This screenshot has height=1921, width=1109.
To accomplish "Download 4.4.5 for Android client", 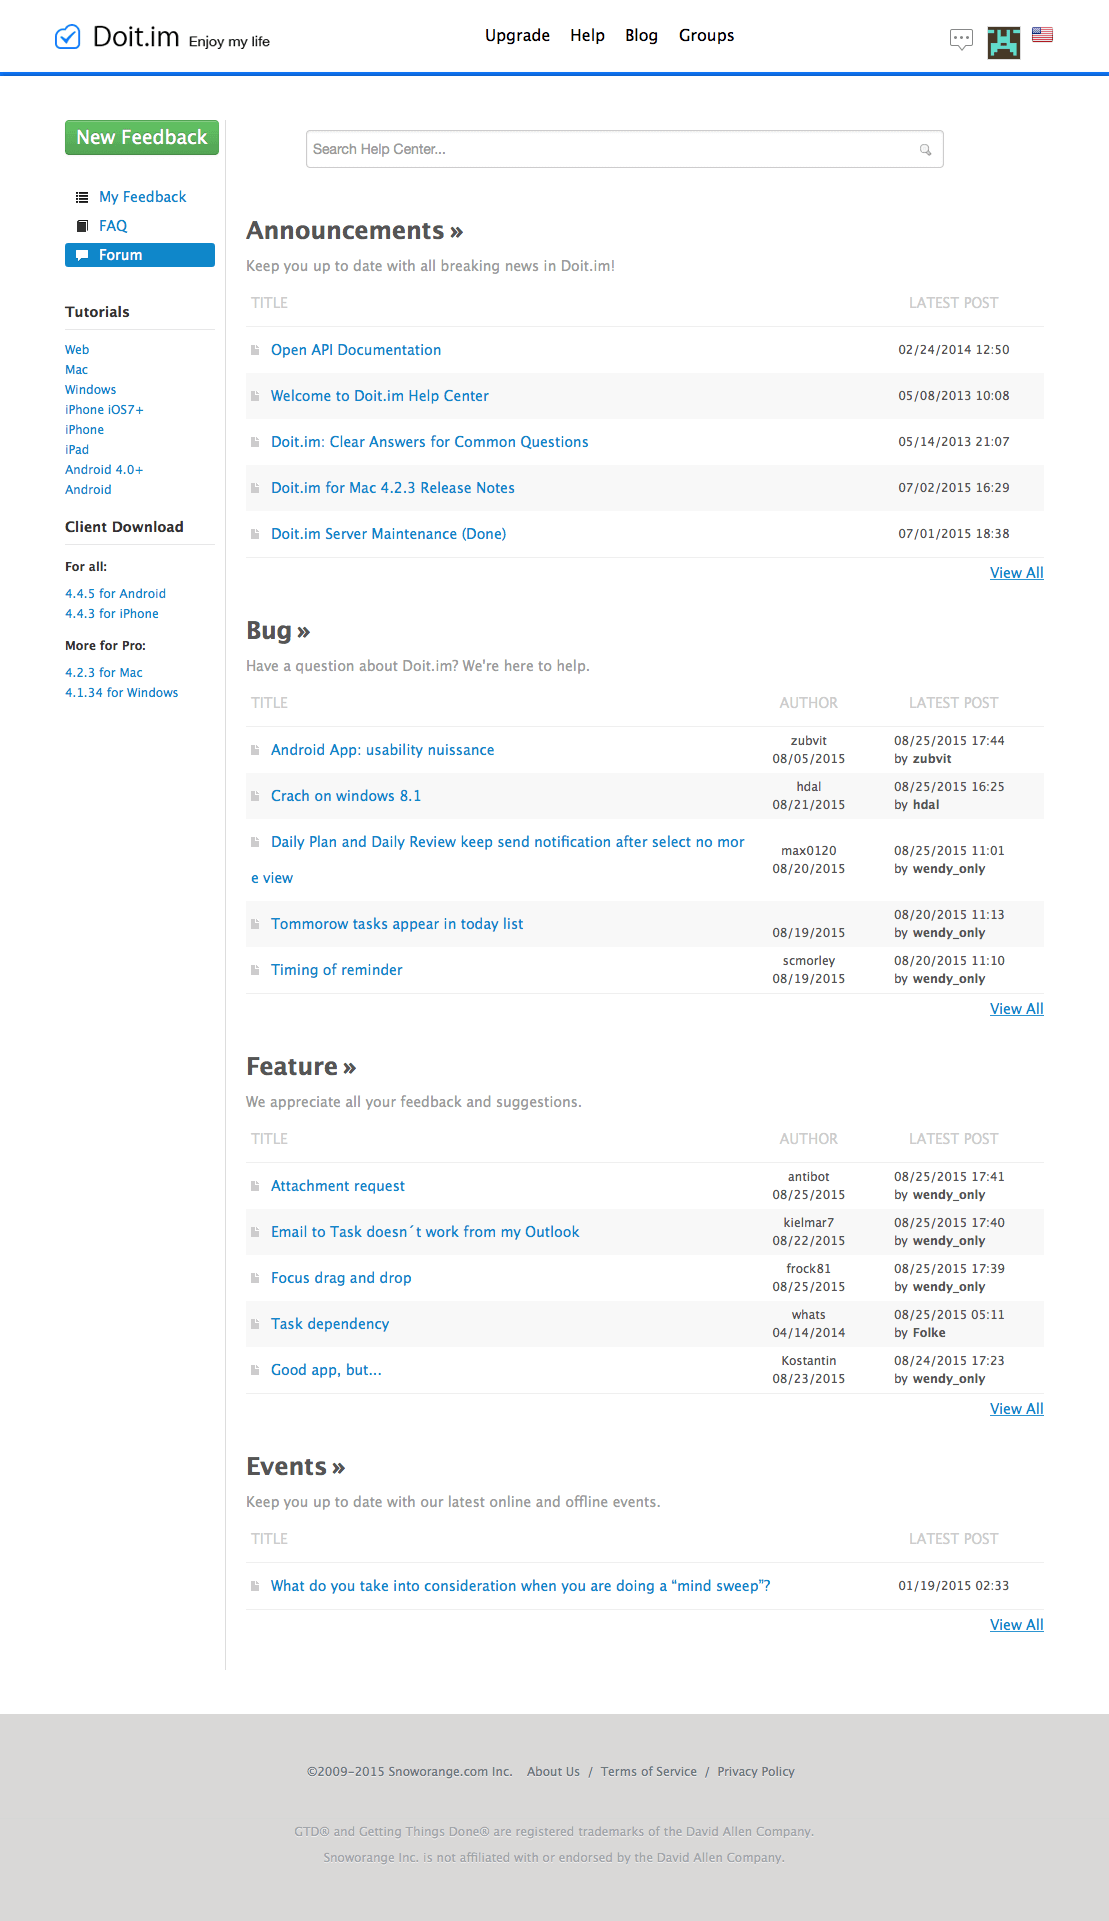I will click(x=115, y=594).
